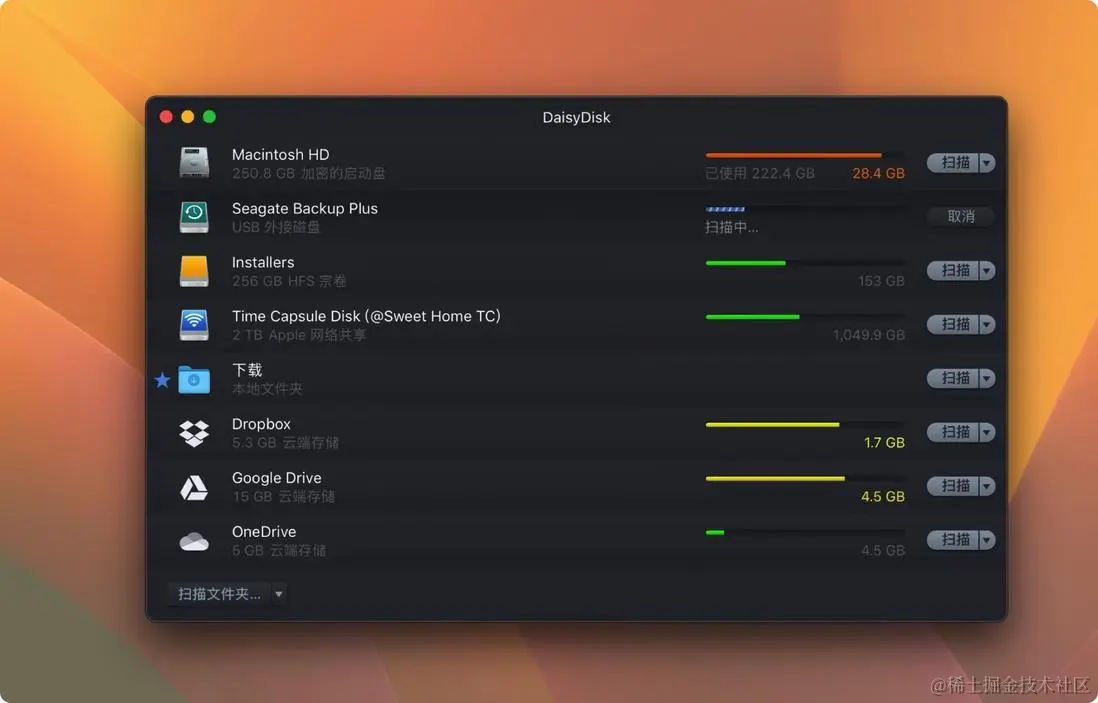Click the DaisyDisk window title
The width and height of the screenshot is (1098, 703).
(x=576, y=118)
